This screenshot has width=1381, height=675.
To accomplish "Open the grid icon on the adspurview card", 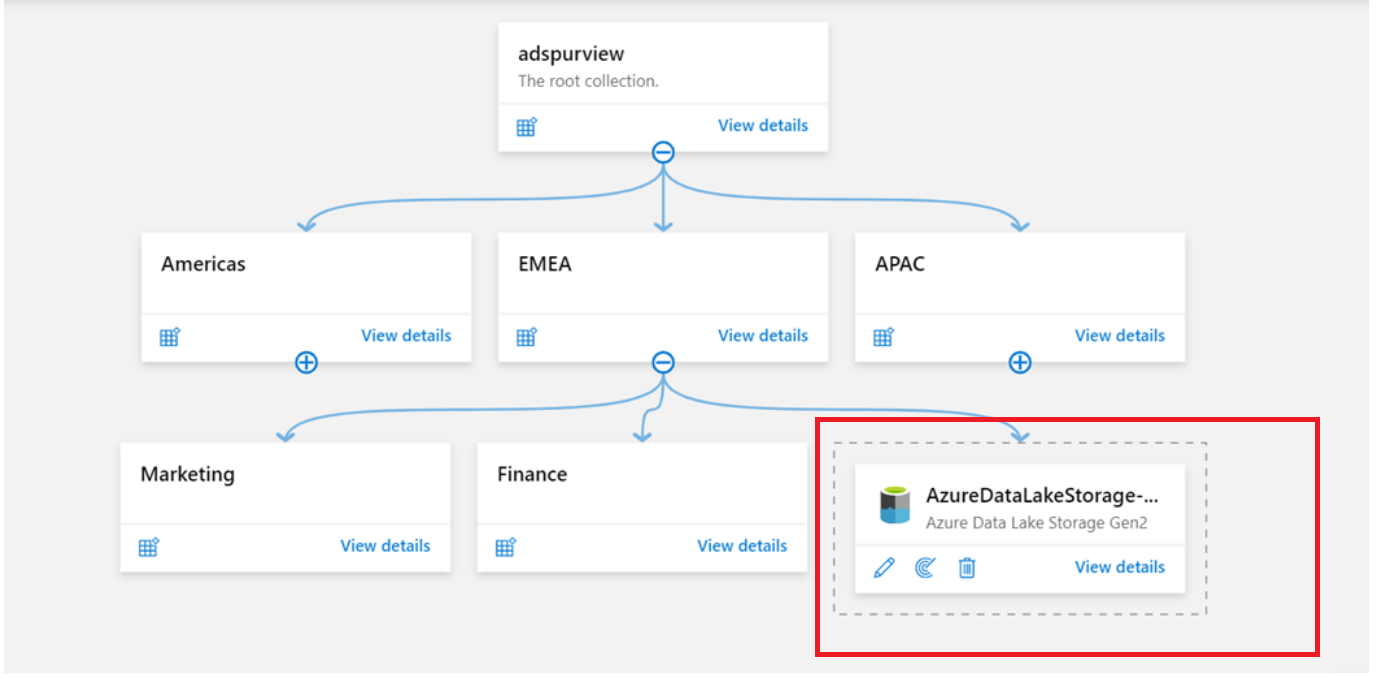I will point(526,126).
